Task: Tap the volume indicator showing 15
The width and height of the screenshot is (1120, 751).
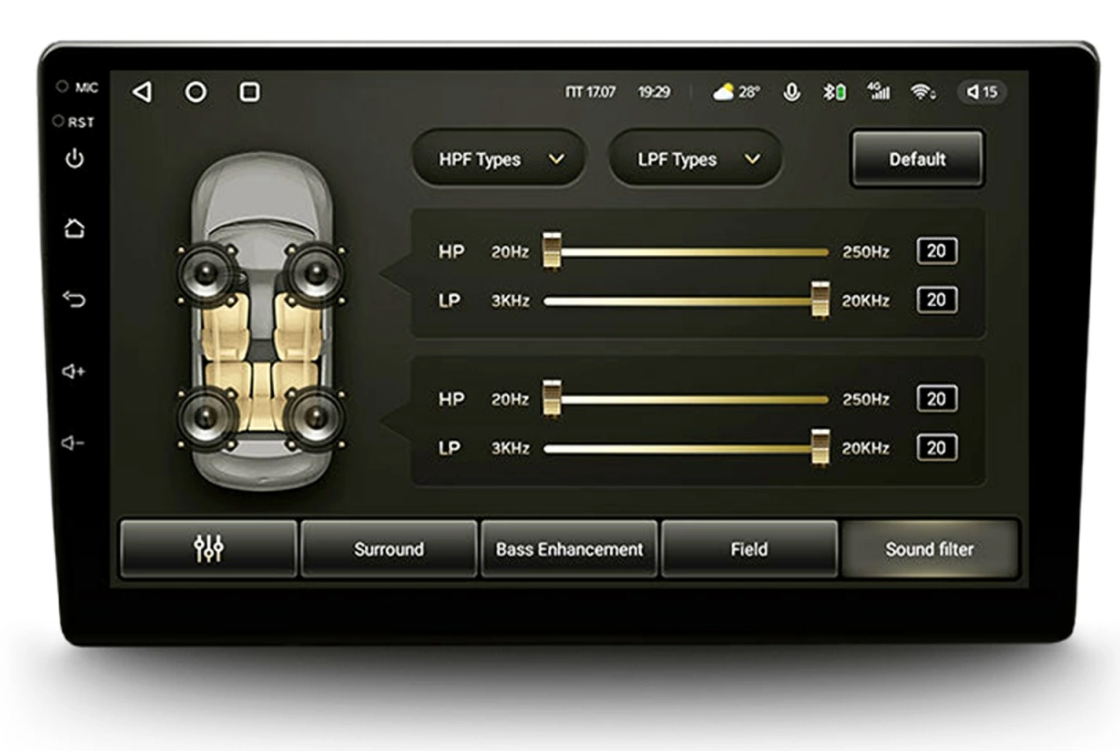Action: pyautogui.click(x=982, y=92)
